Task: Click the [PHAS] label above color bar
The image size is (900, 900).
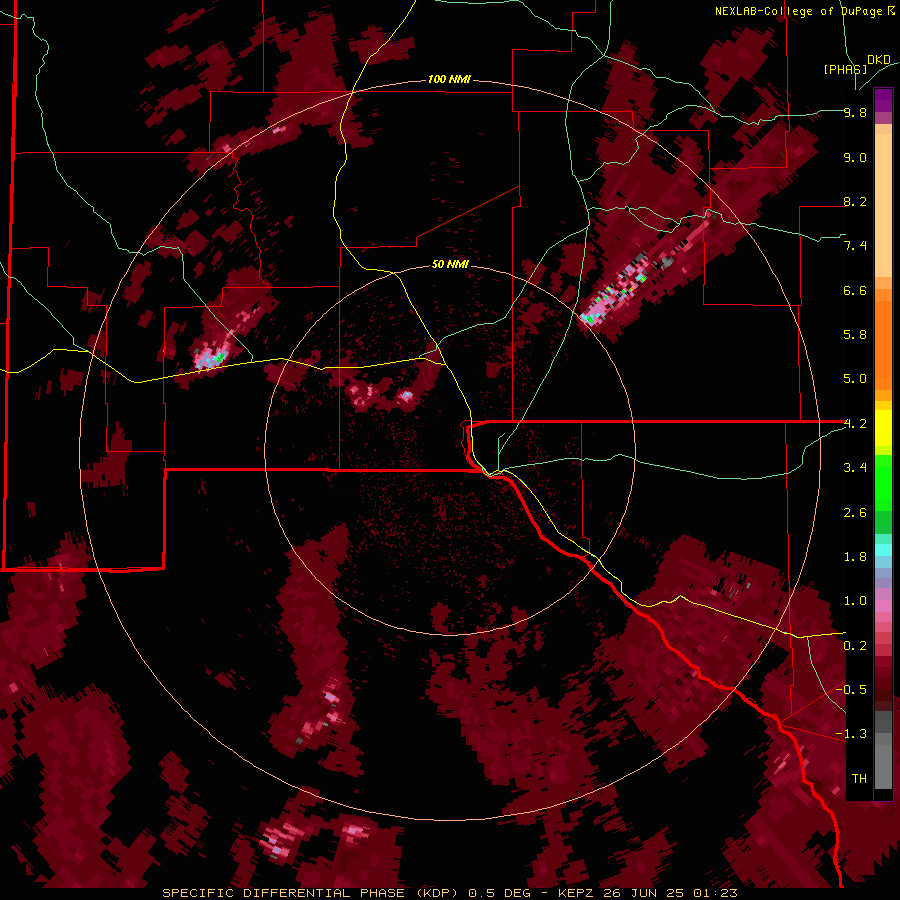Action: click(x=845, y=69)
